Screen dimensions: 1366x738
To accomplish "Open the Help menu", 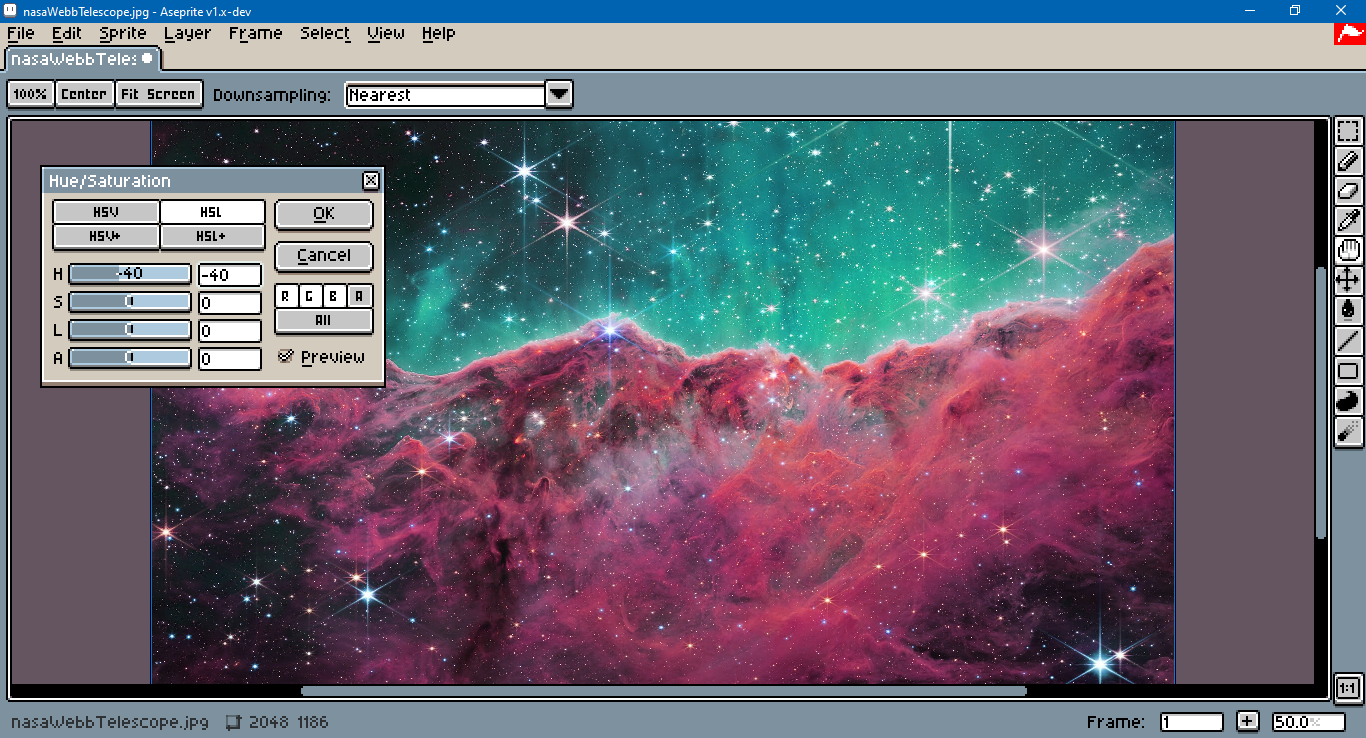I will tap(438, 33).
